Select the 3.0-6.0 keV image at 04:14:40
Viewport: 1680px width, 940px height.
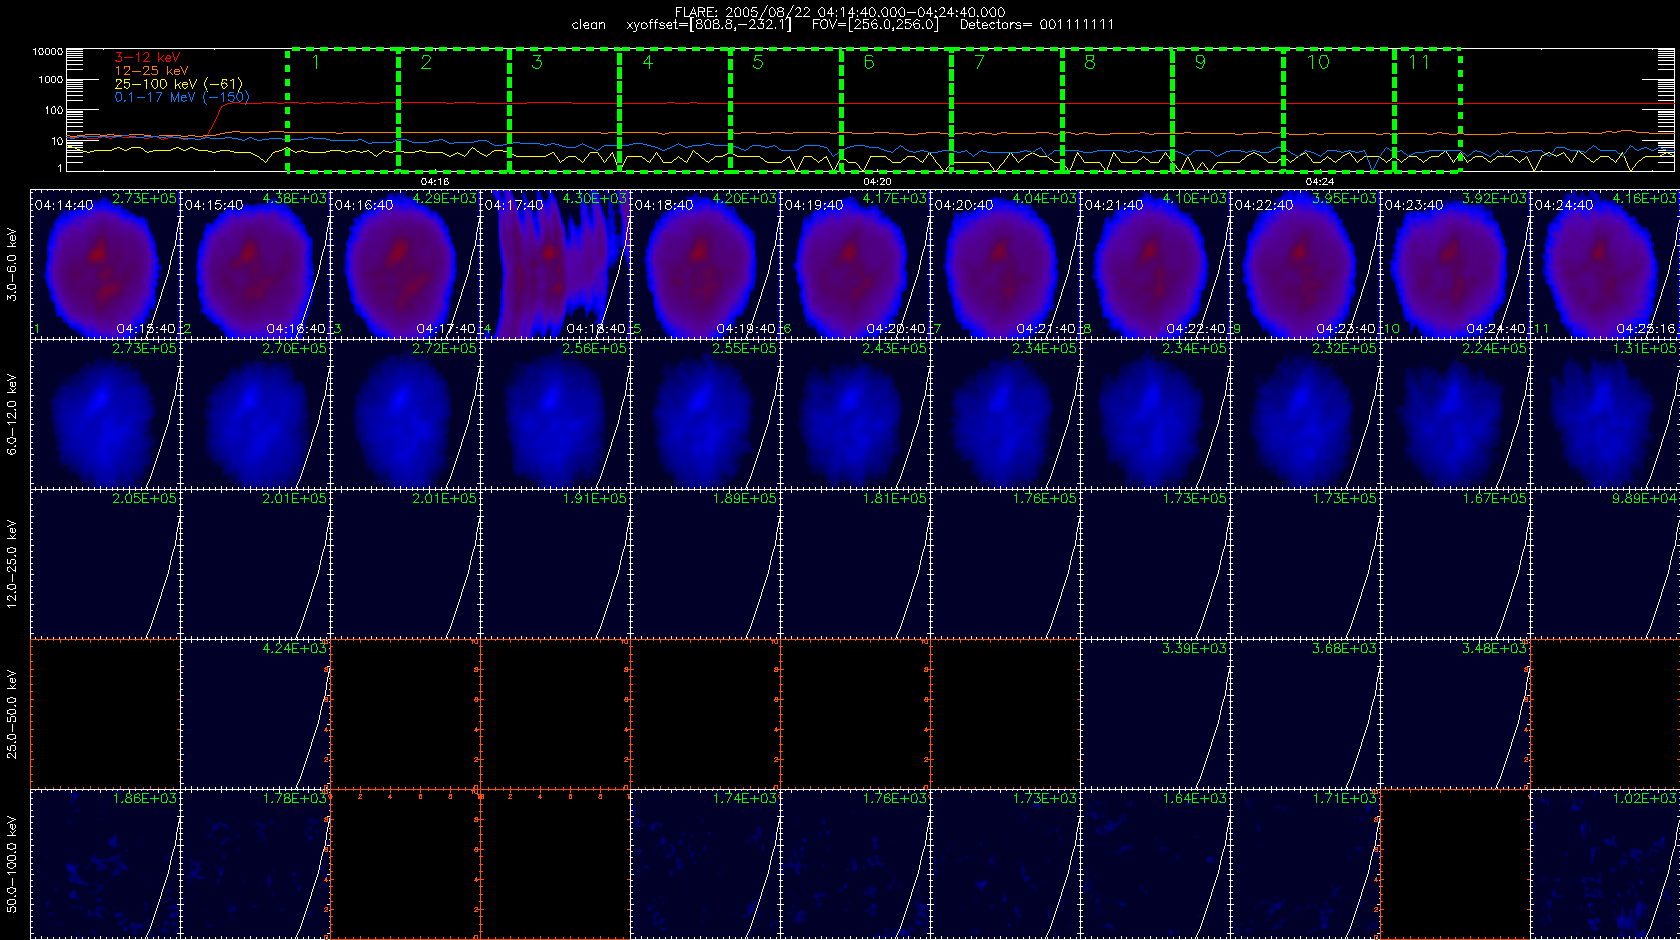(x=105, y=264)
